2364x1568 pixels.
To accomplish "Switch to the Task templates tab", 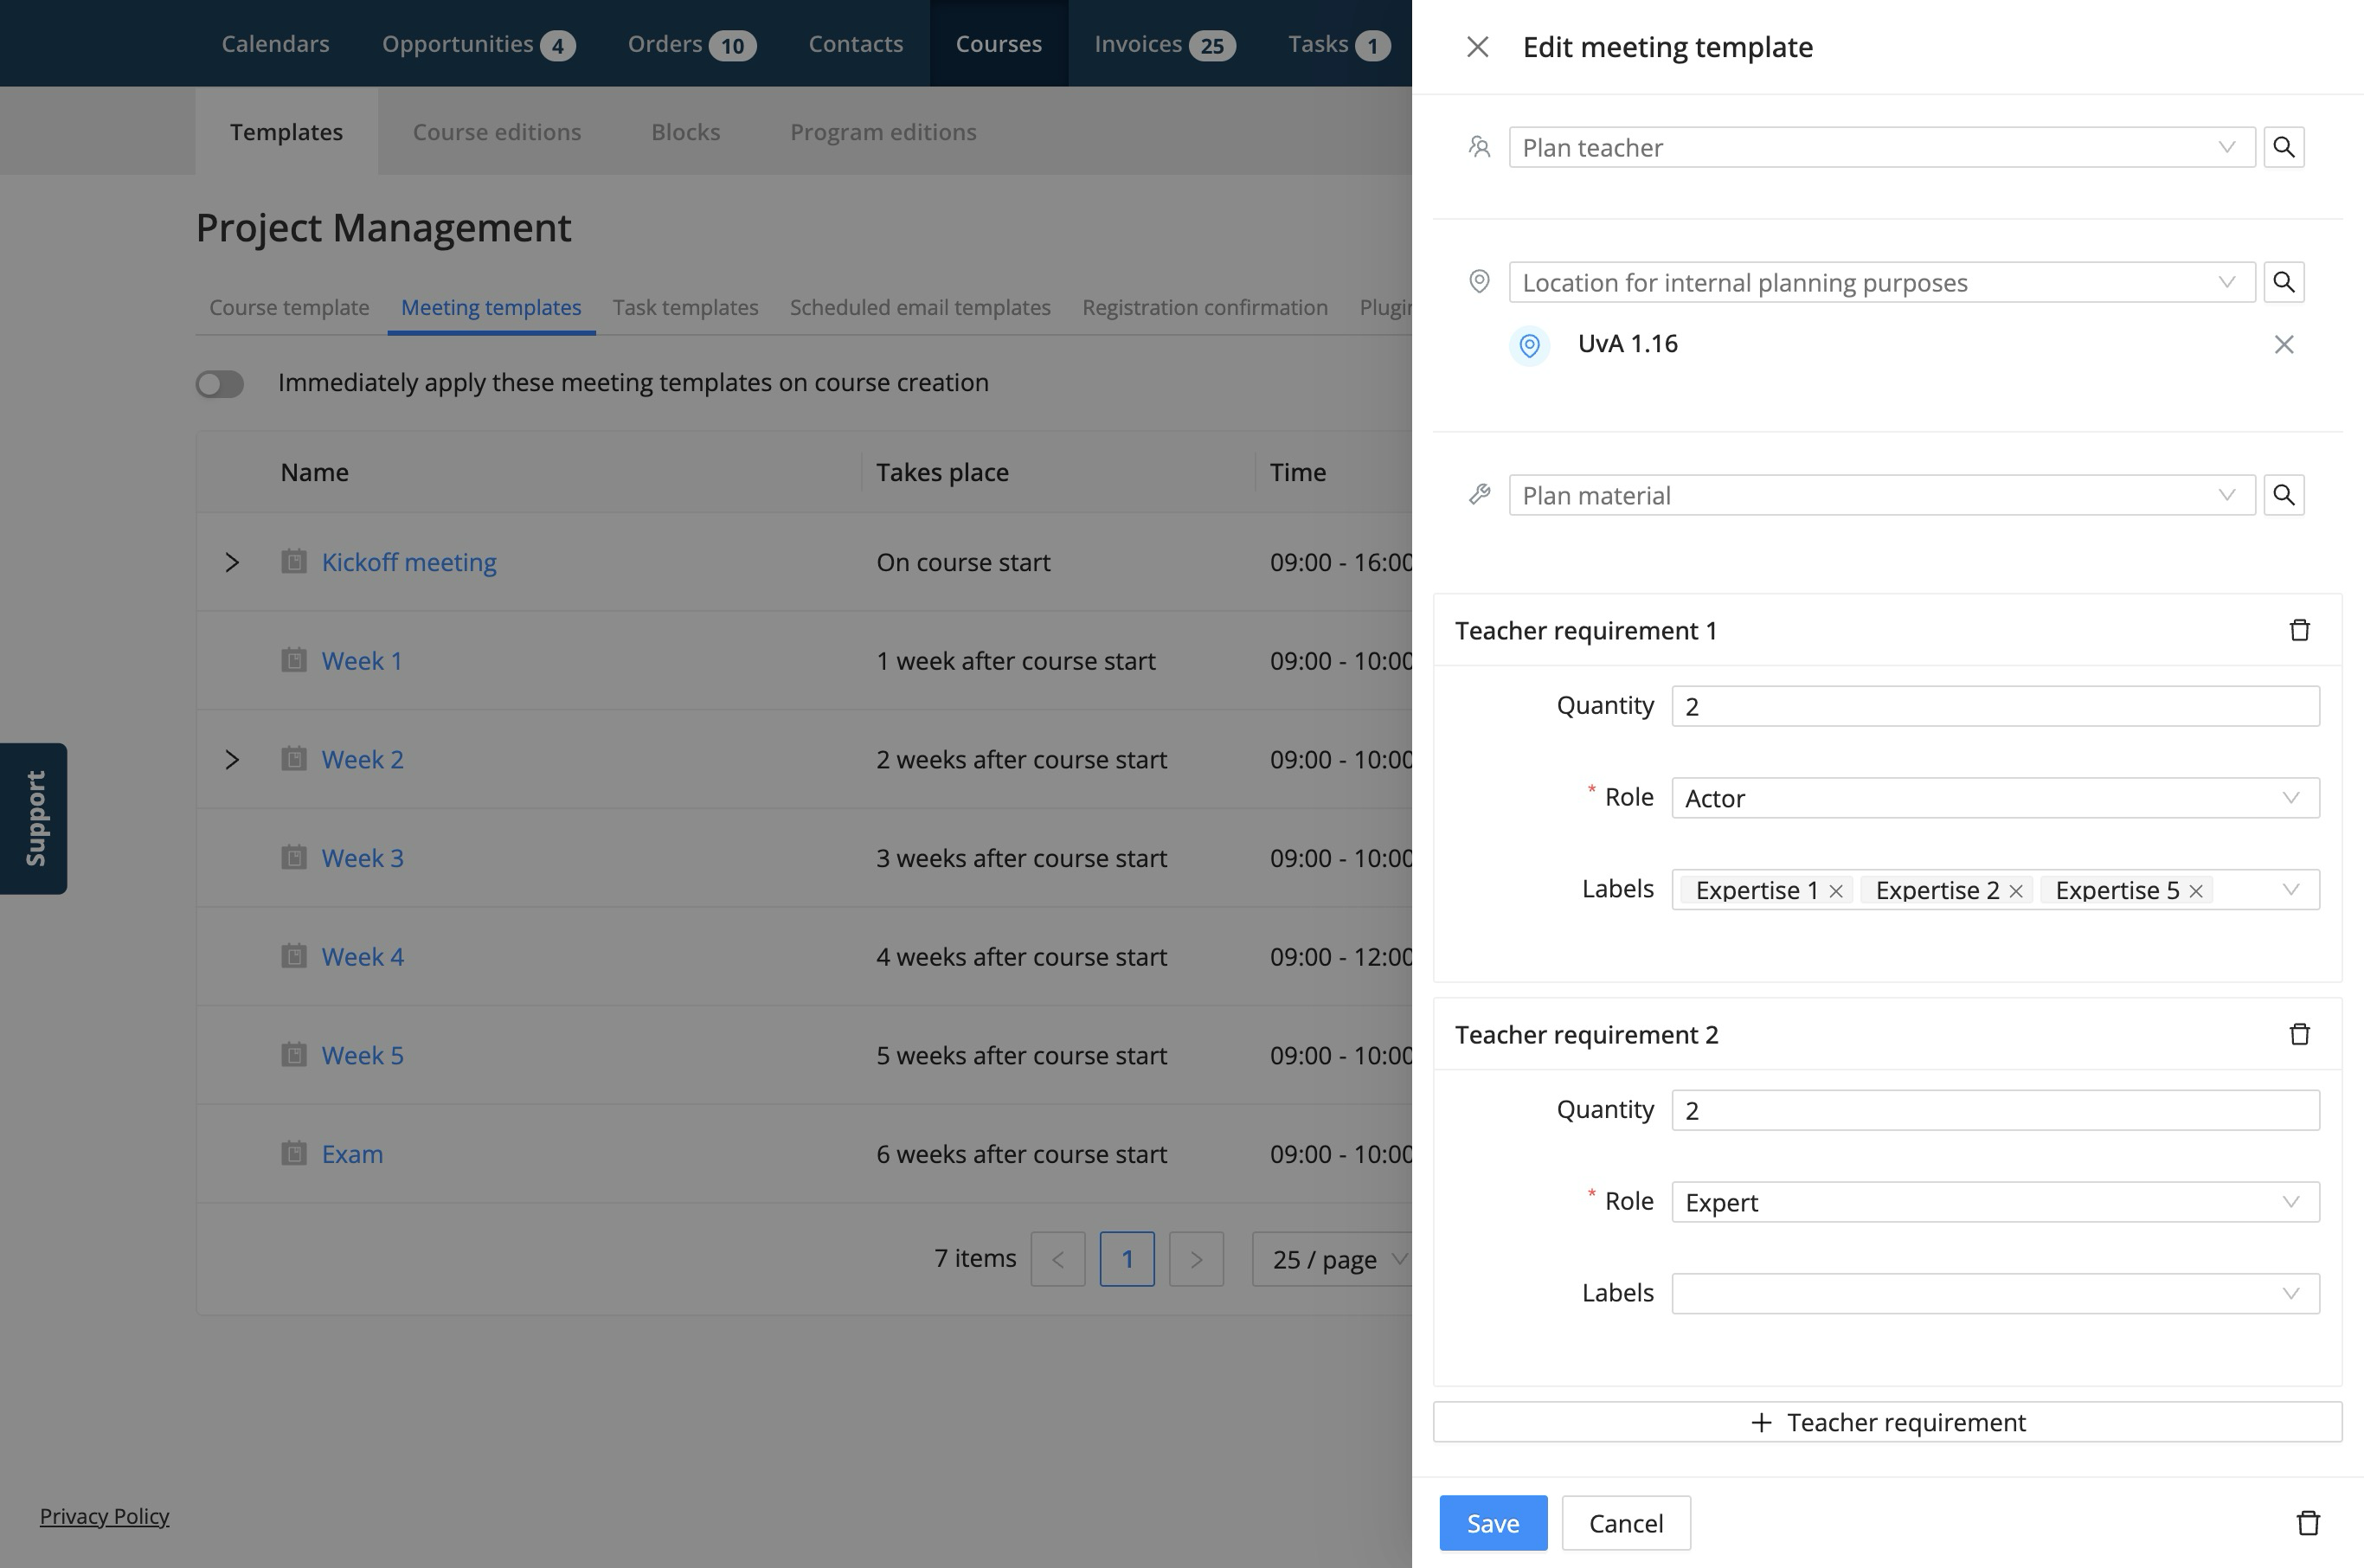I will tap(685, 308).
